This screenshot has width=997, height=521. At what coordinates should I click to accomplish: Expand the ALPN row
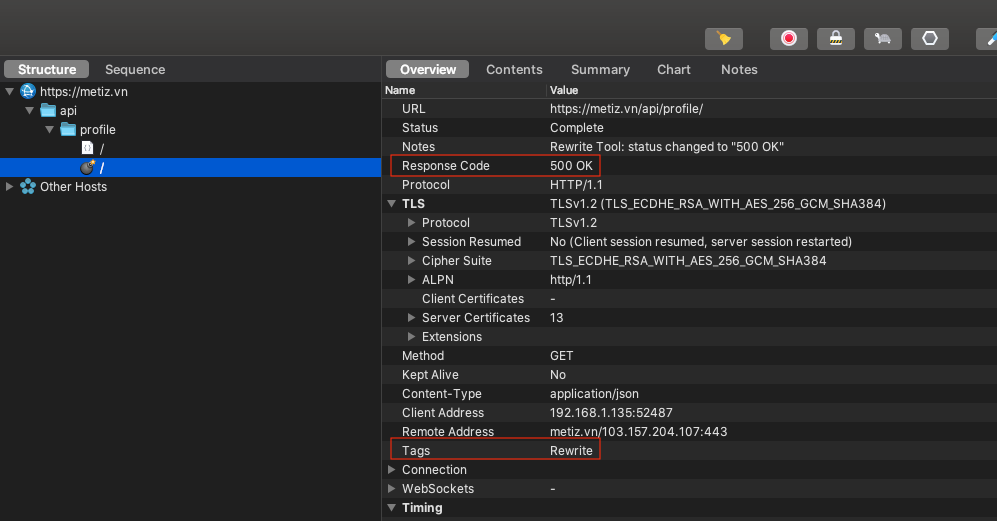[411, 280]
